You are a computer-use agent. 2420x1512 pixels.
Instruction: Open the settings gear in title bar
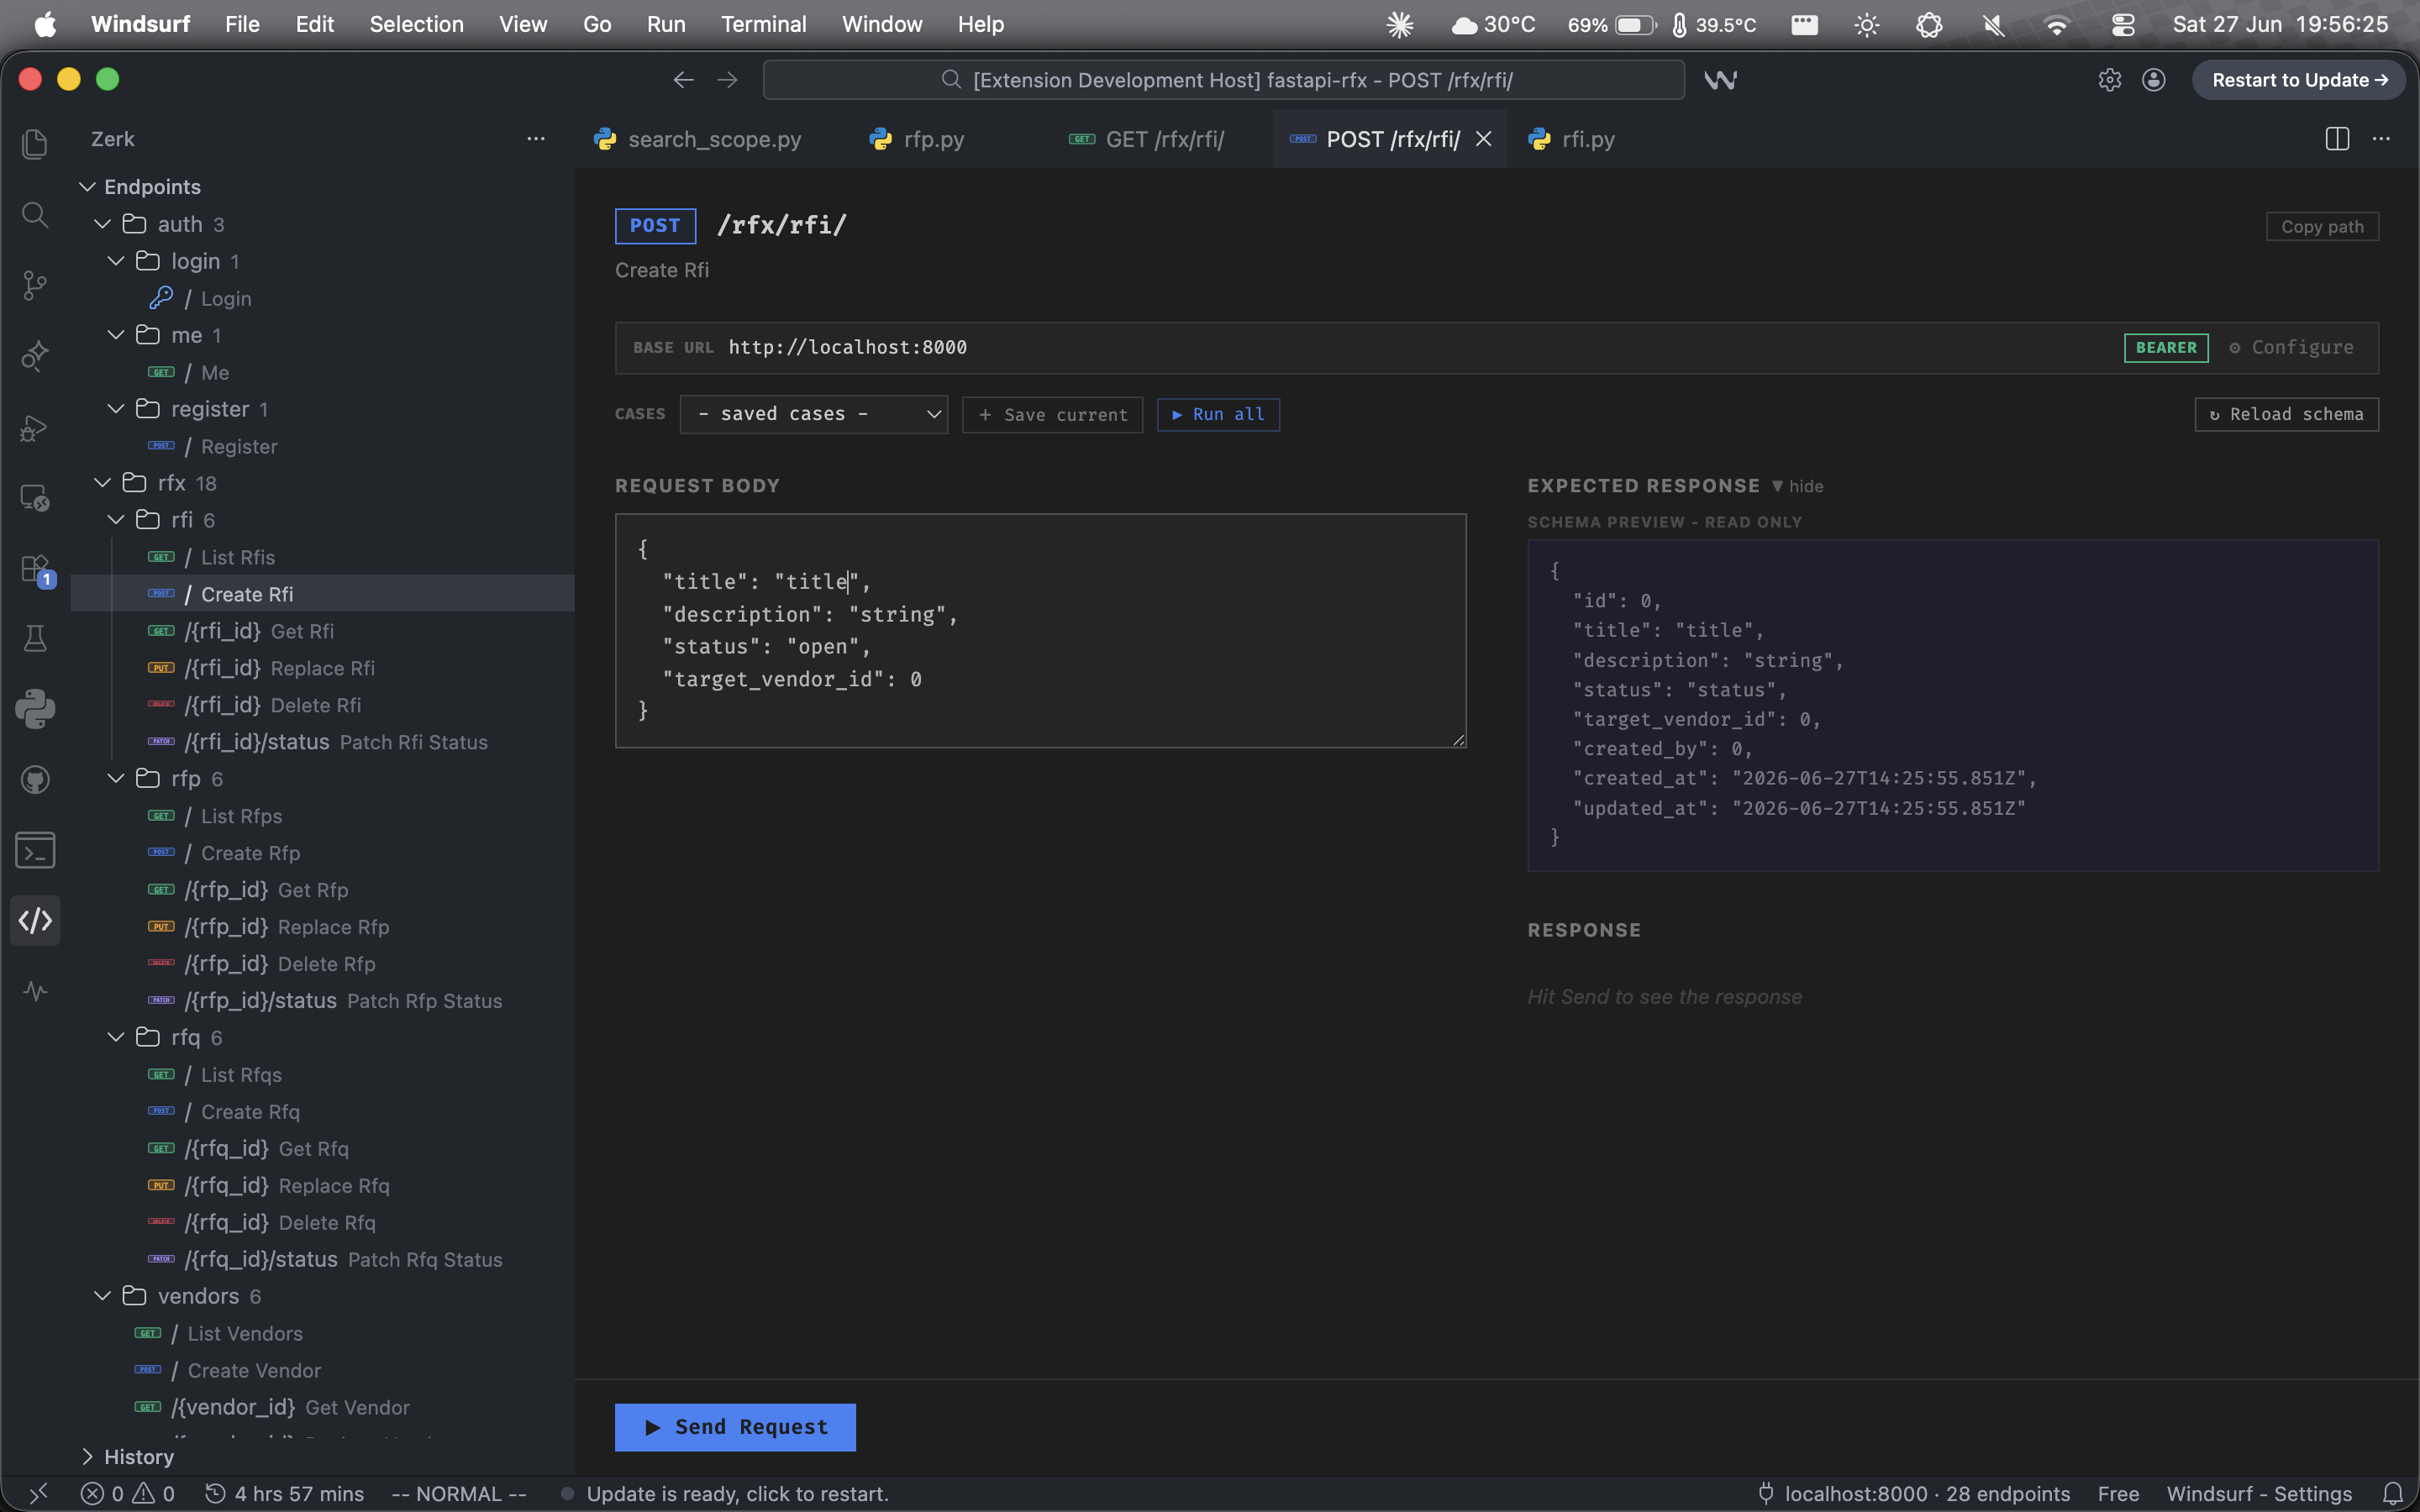(x=2110, y=80)
